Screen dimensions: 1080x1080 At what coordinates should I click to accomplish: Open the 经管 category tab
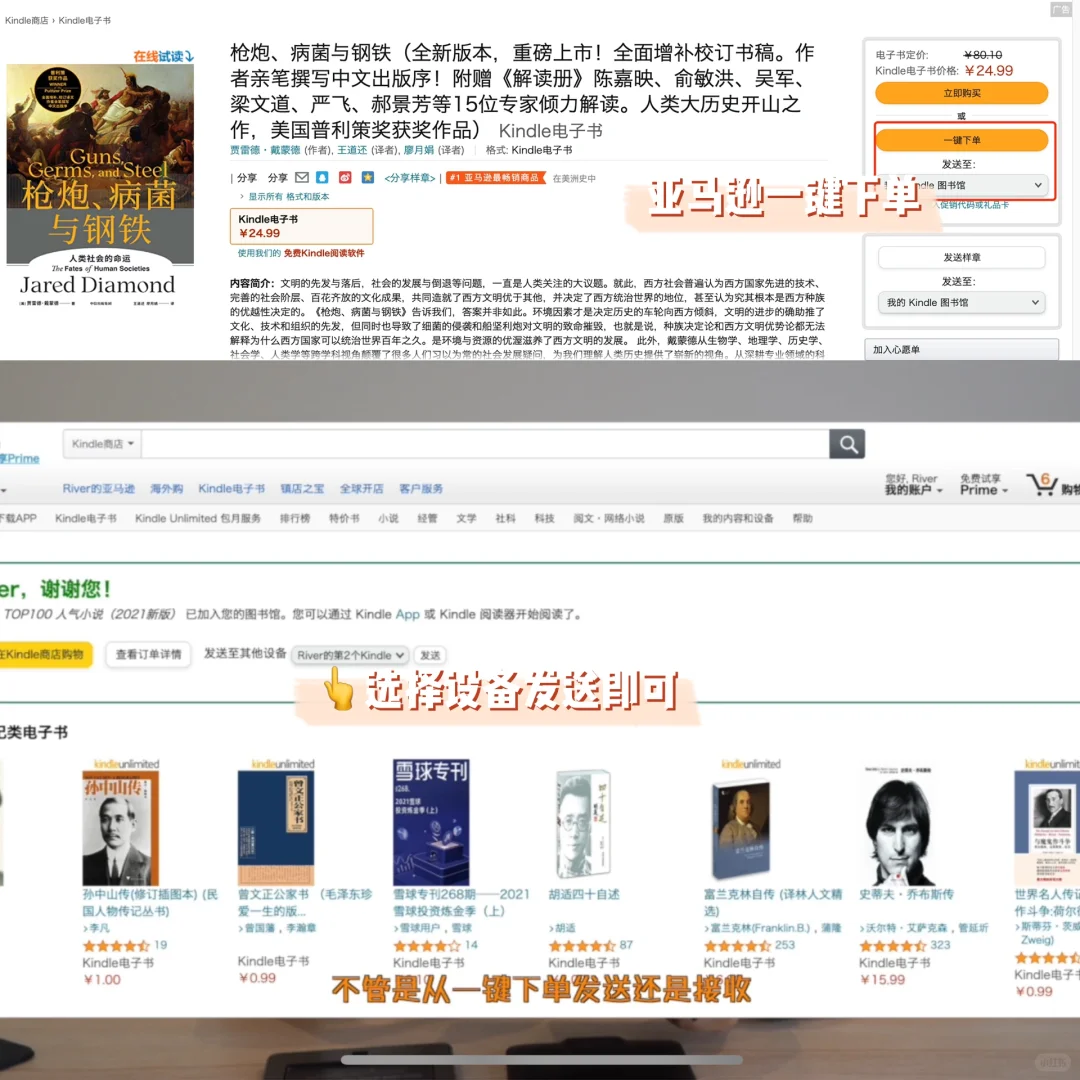pos(427,519)
